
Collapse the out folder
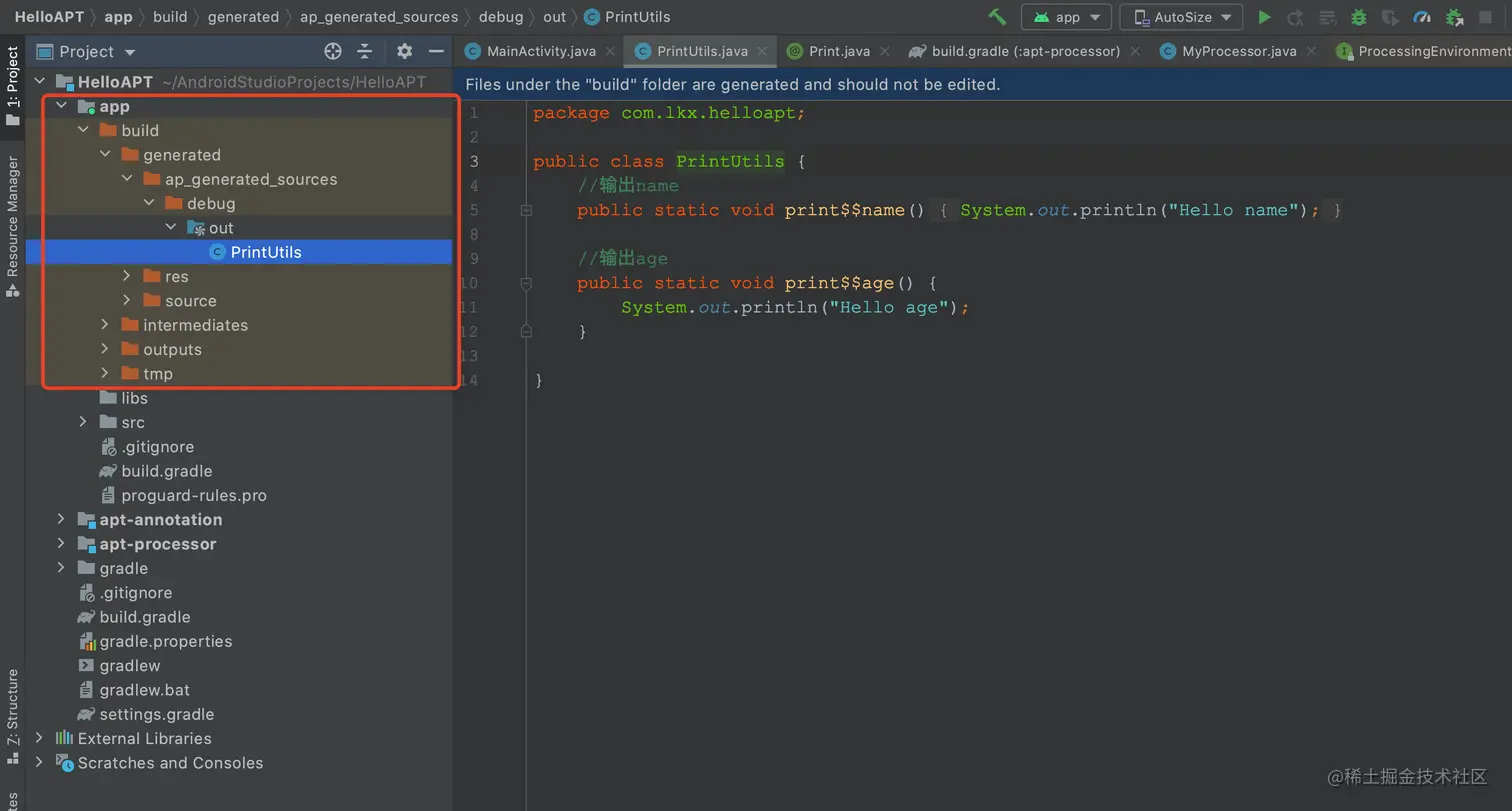click(171, 228)
